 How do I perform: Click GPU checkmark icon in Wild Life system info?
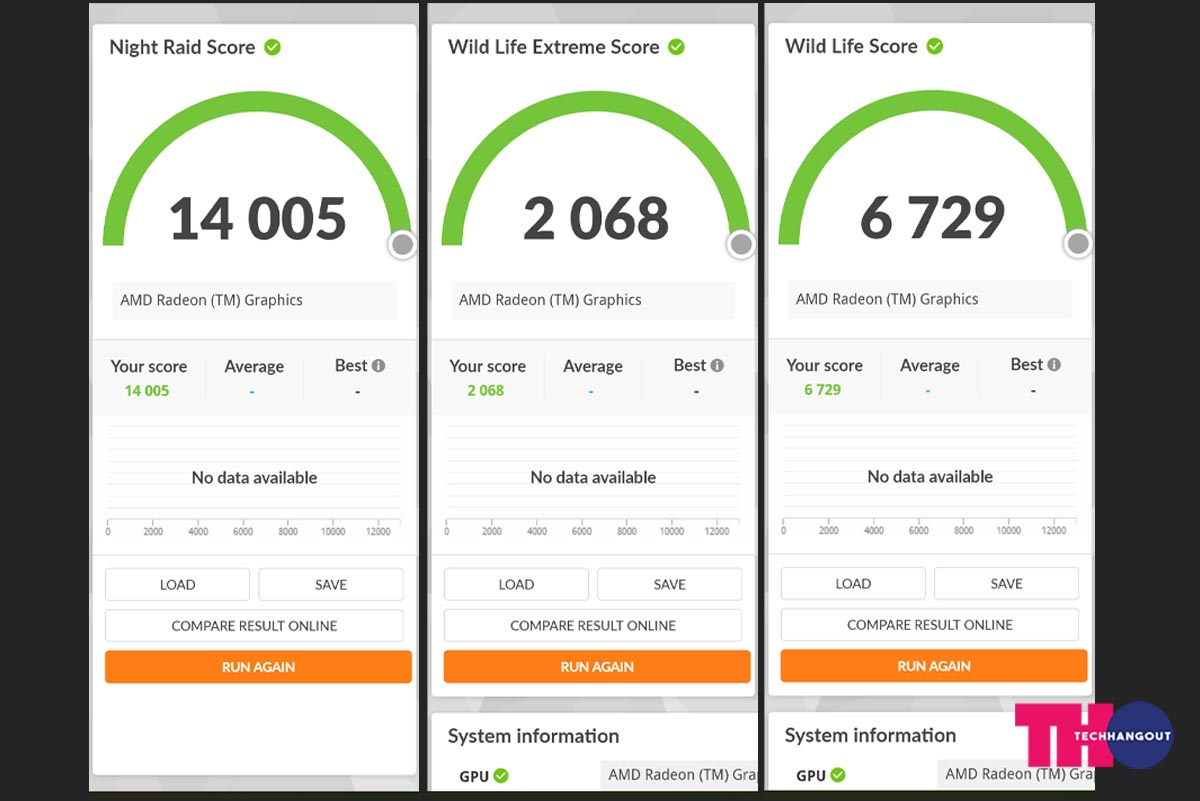[x=838, y=774]
